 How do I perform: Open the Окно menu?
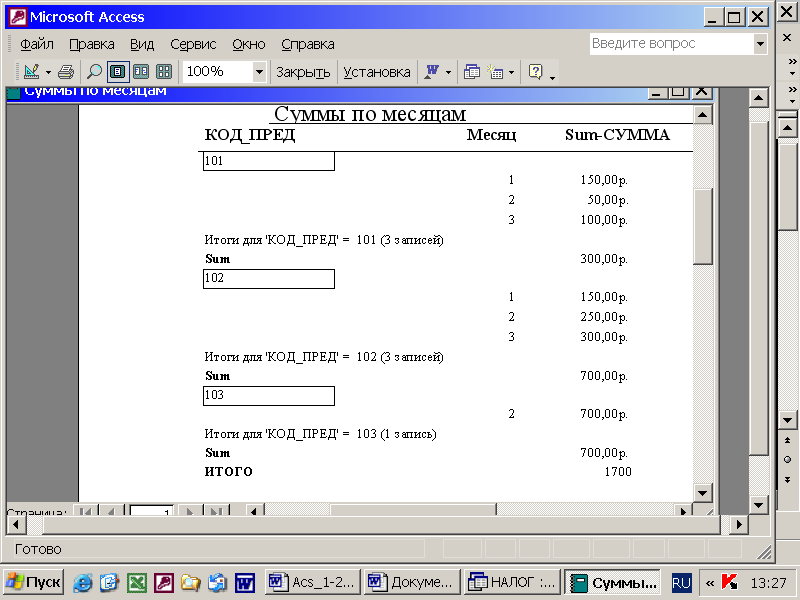(x=249, y=44)
